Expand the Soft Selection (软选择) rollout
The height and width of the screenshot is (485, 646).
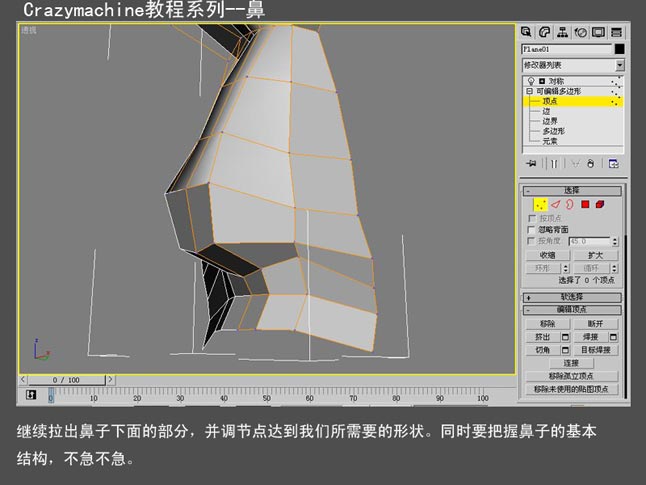click(572, 297)
